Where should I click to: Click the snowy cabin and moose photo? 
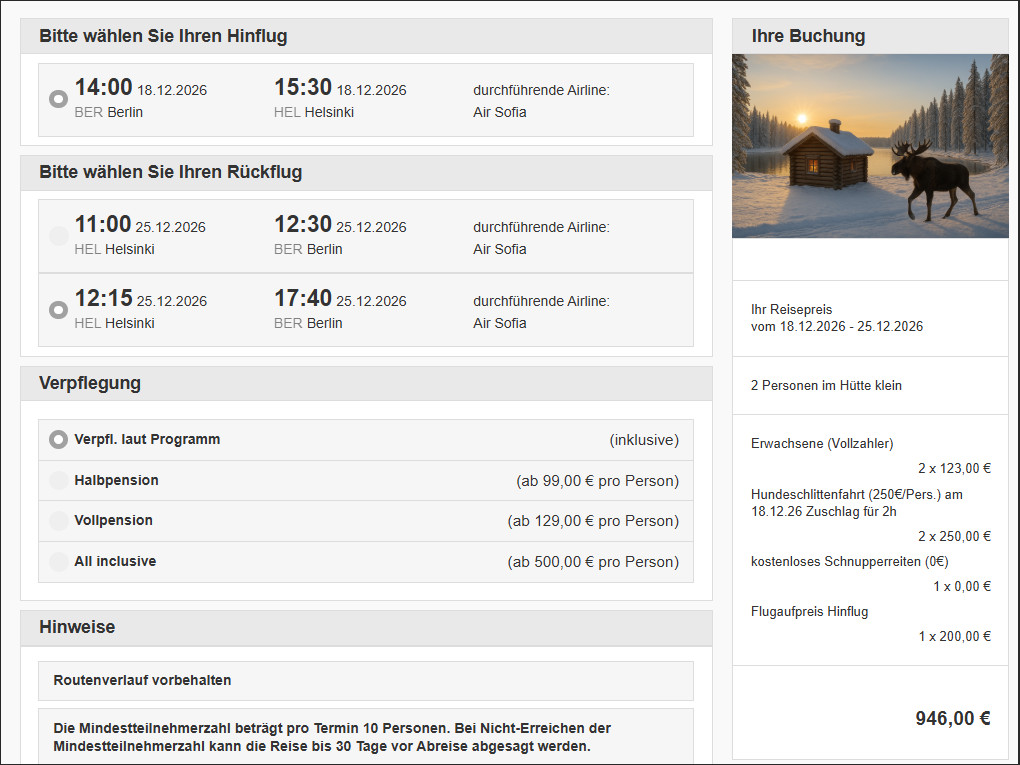(x=870, y=146)
